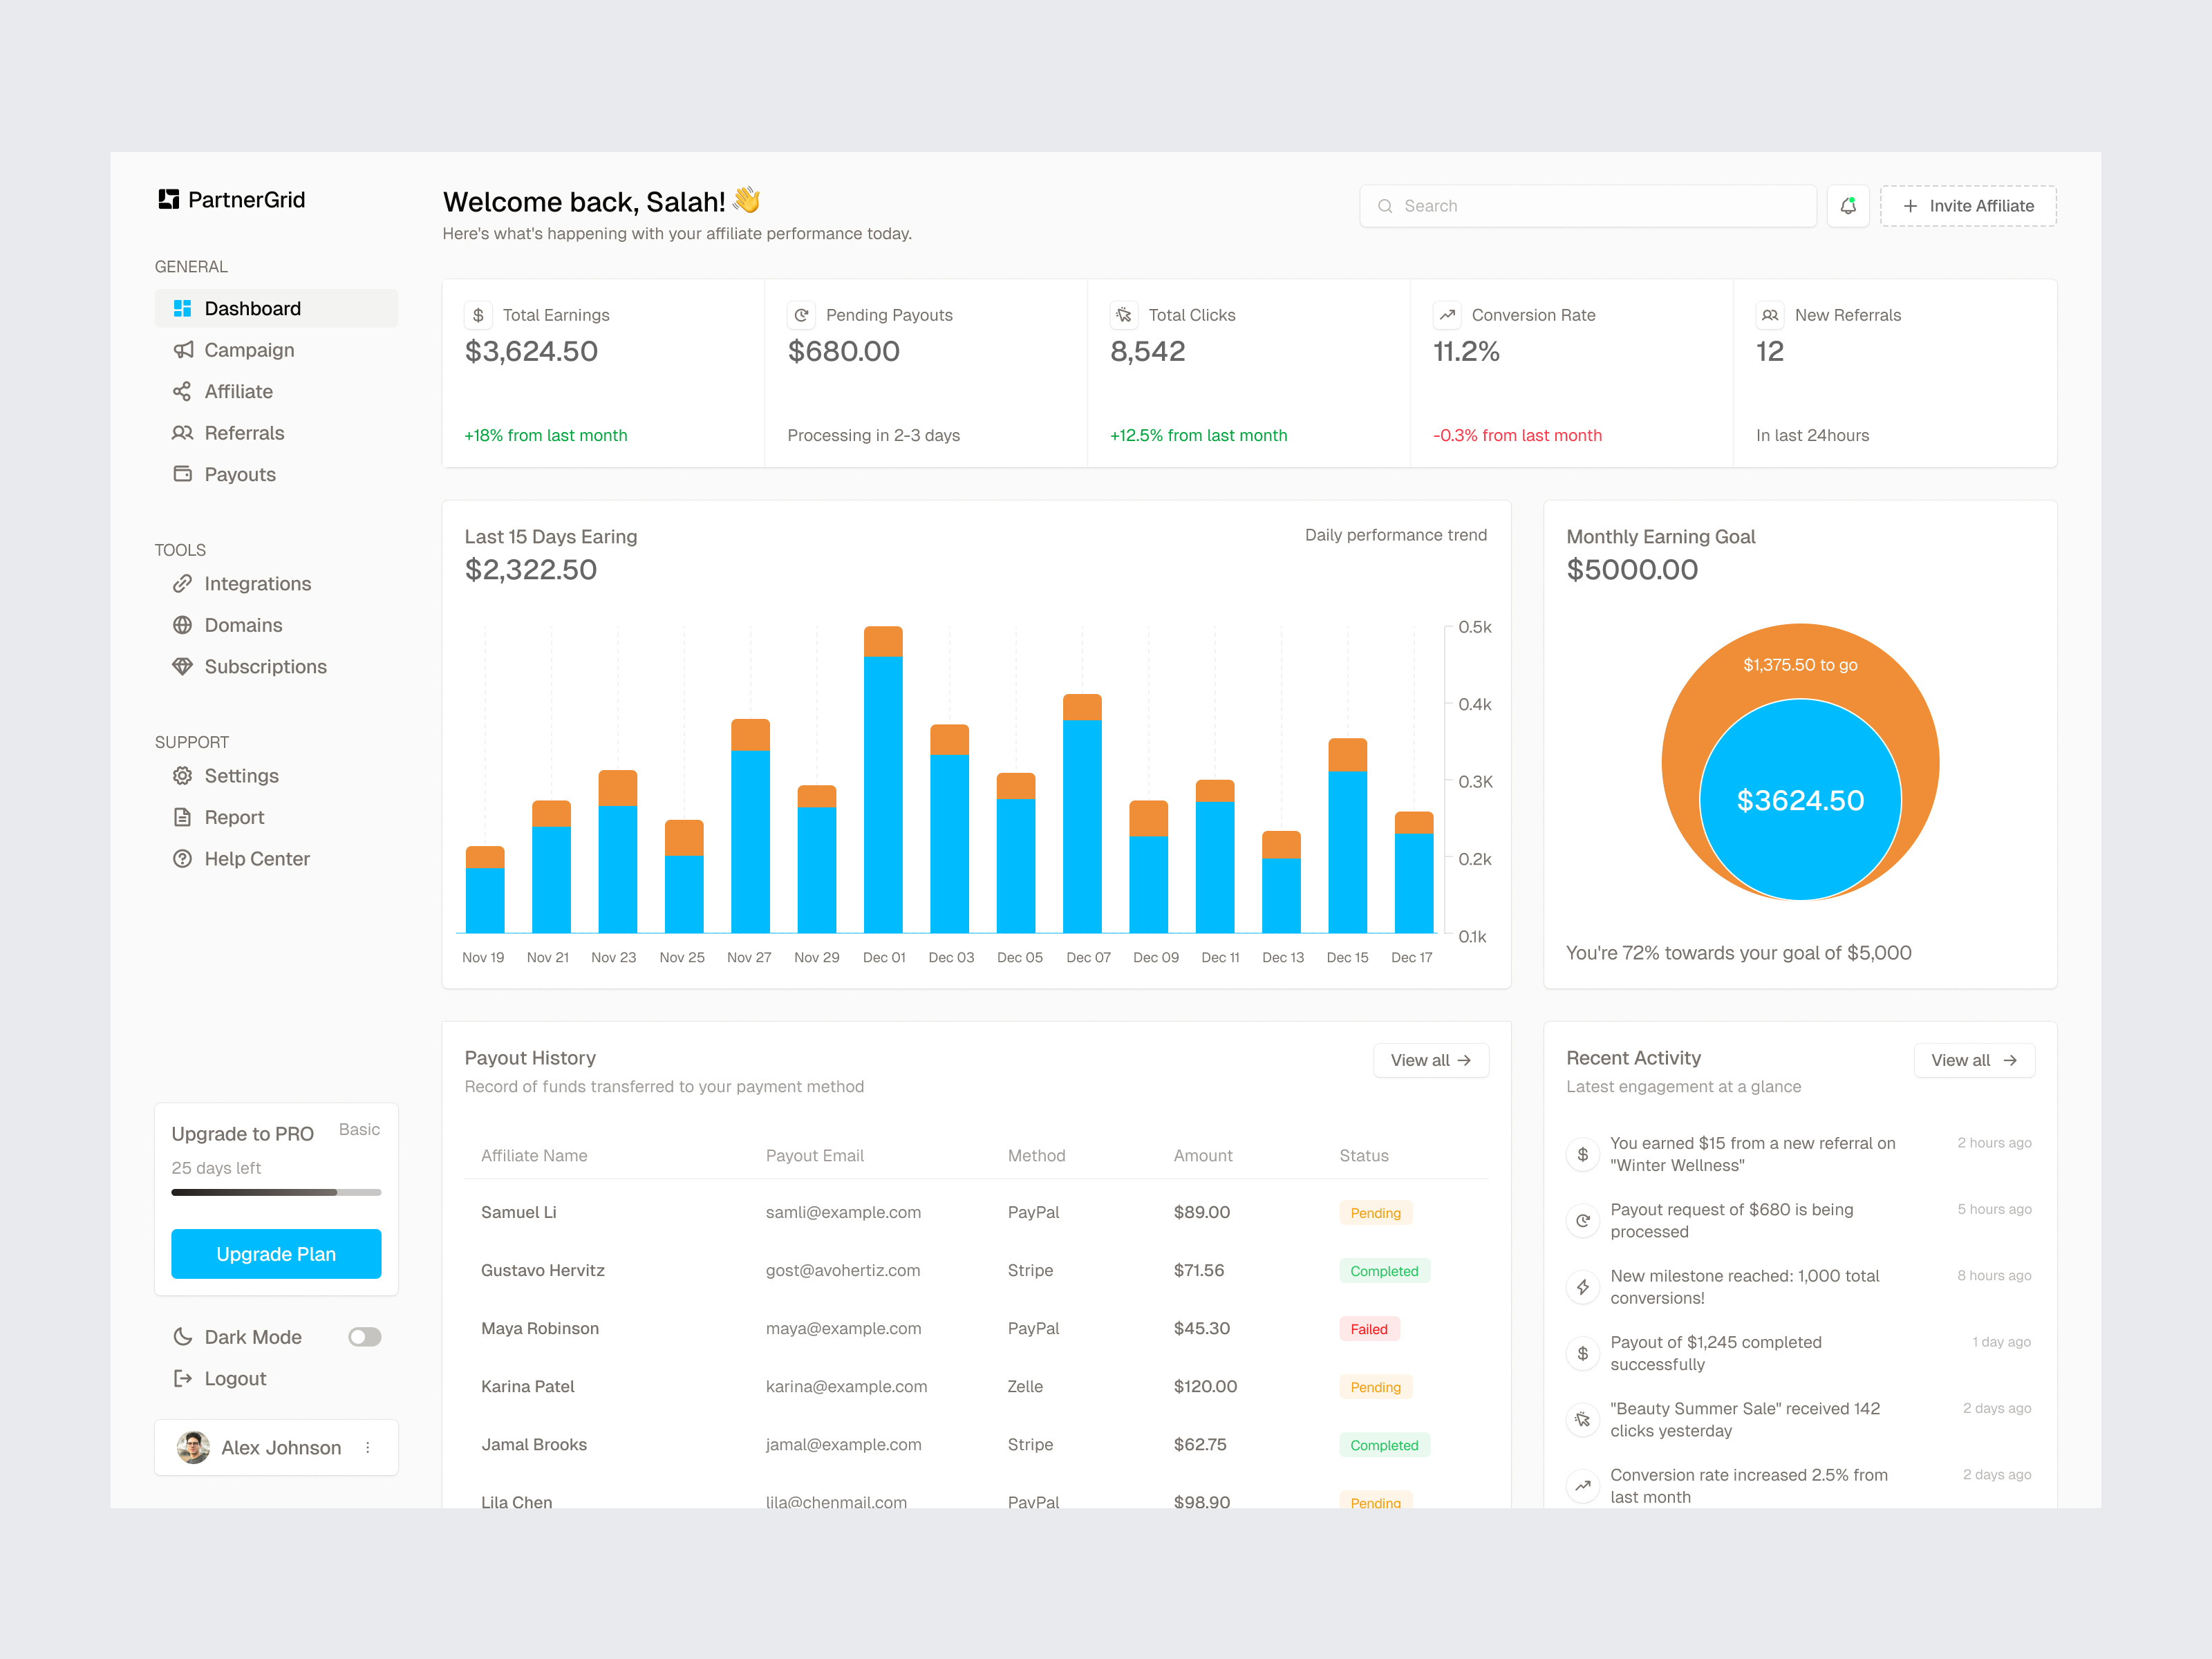Image resolution: width=2212 pixels, height=1659 pixels.
Task: Click Invite Affiliate button
Action: pos(1966,205)
